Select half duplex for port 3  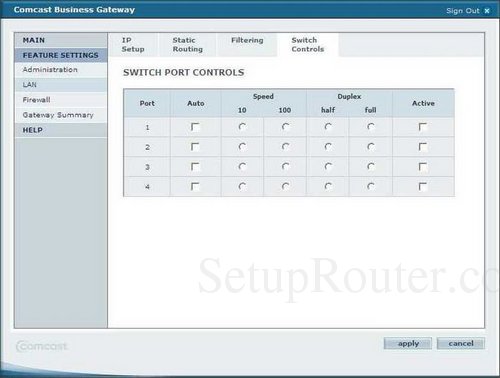(x=328, y=167)
